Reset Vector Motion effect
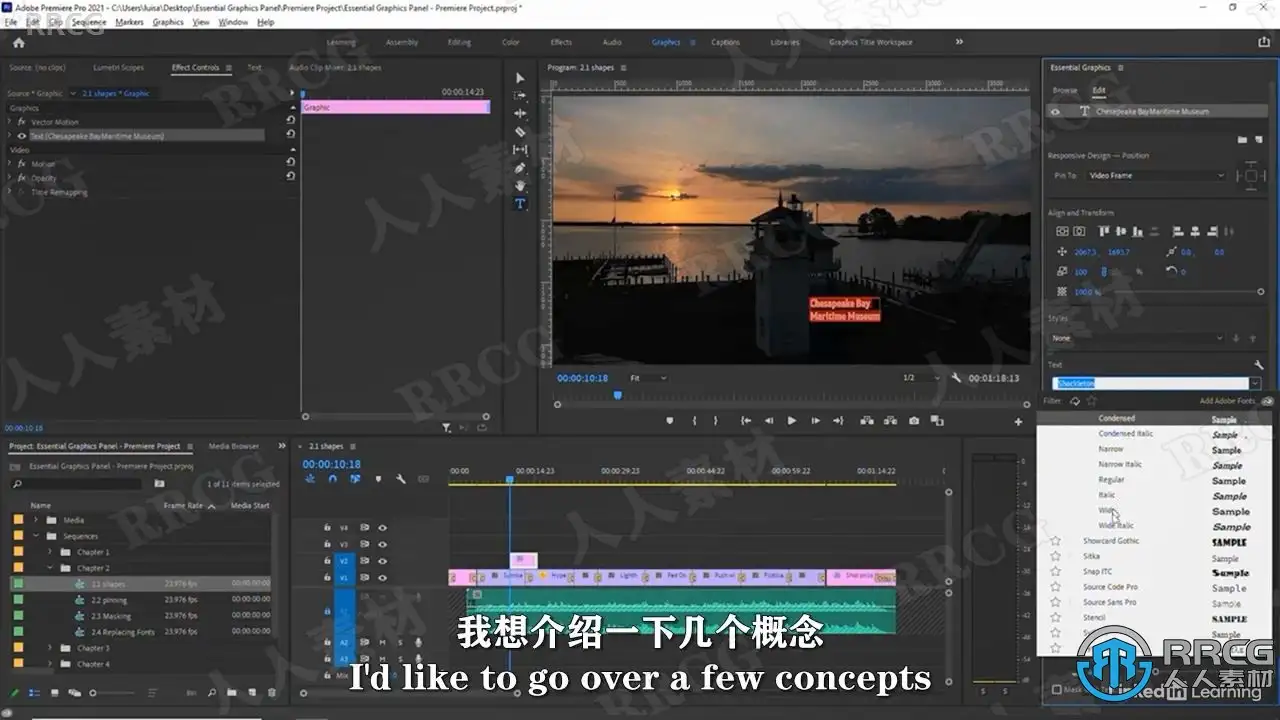Screen dimensions: 1280x720 tap(290, 121)
